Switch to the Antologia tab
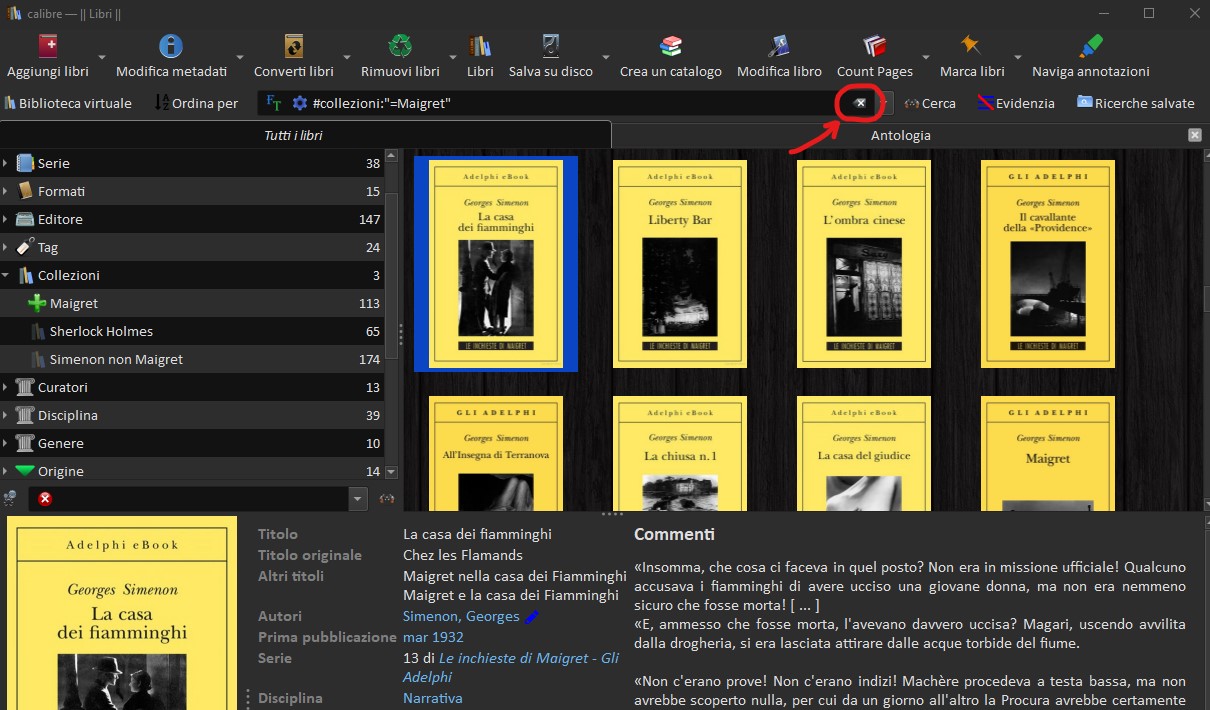The height and width of the screenshot is (710, 1210). [x=900, y=135]
